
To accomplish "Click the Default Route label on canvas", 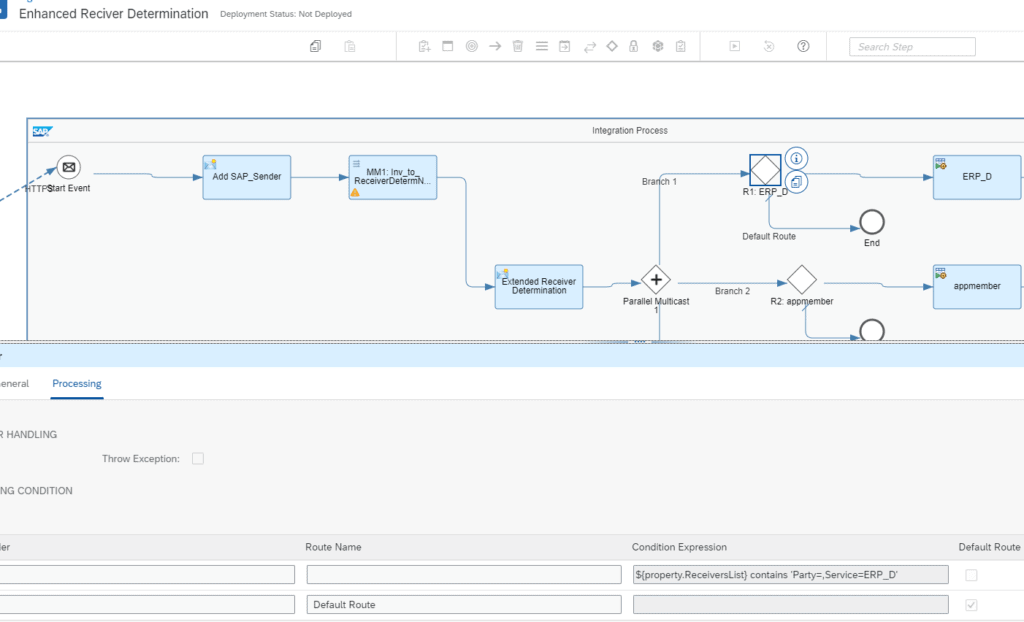I will tap(769, 237).
